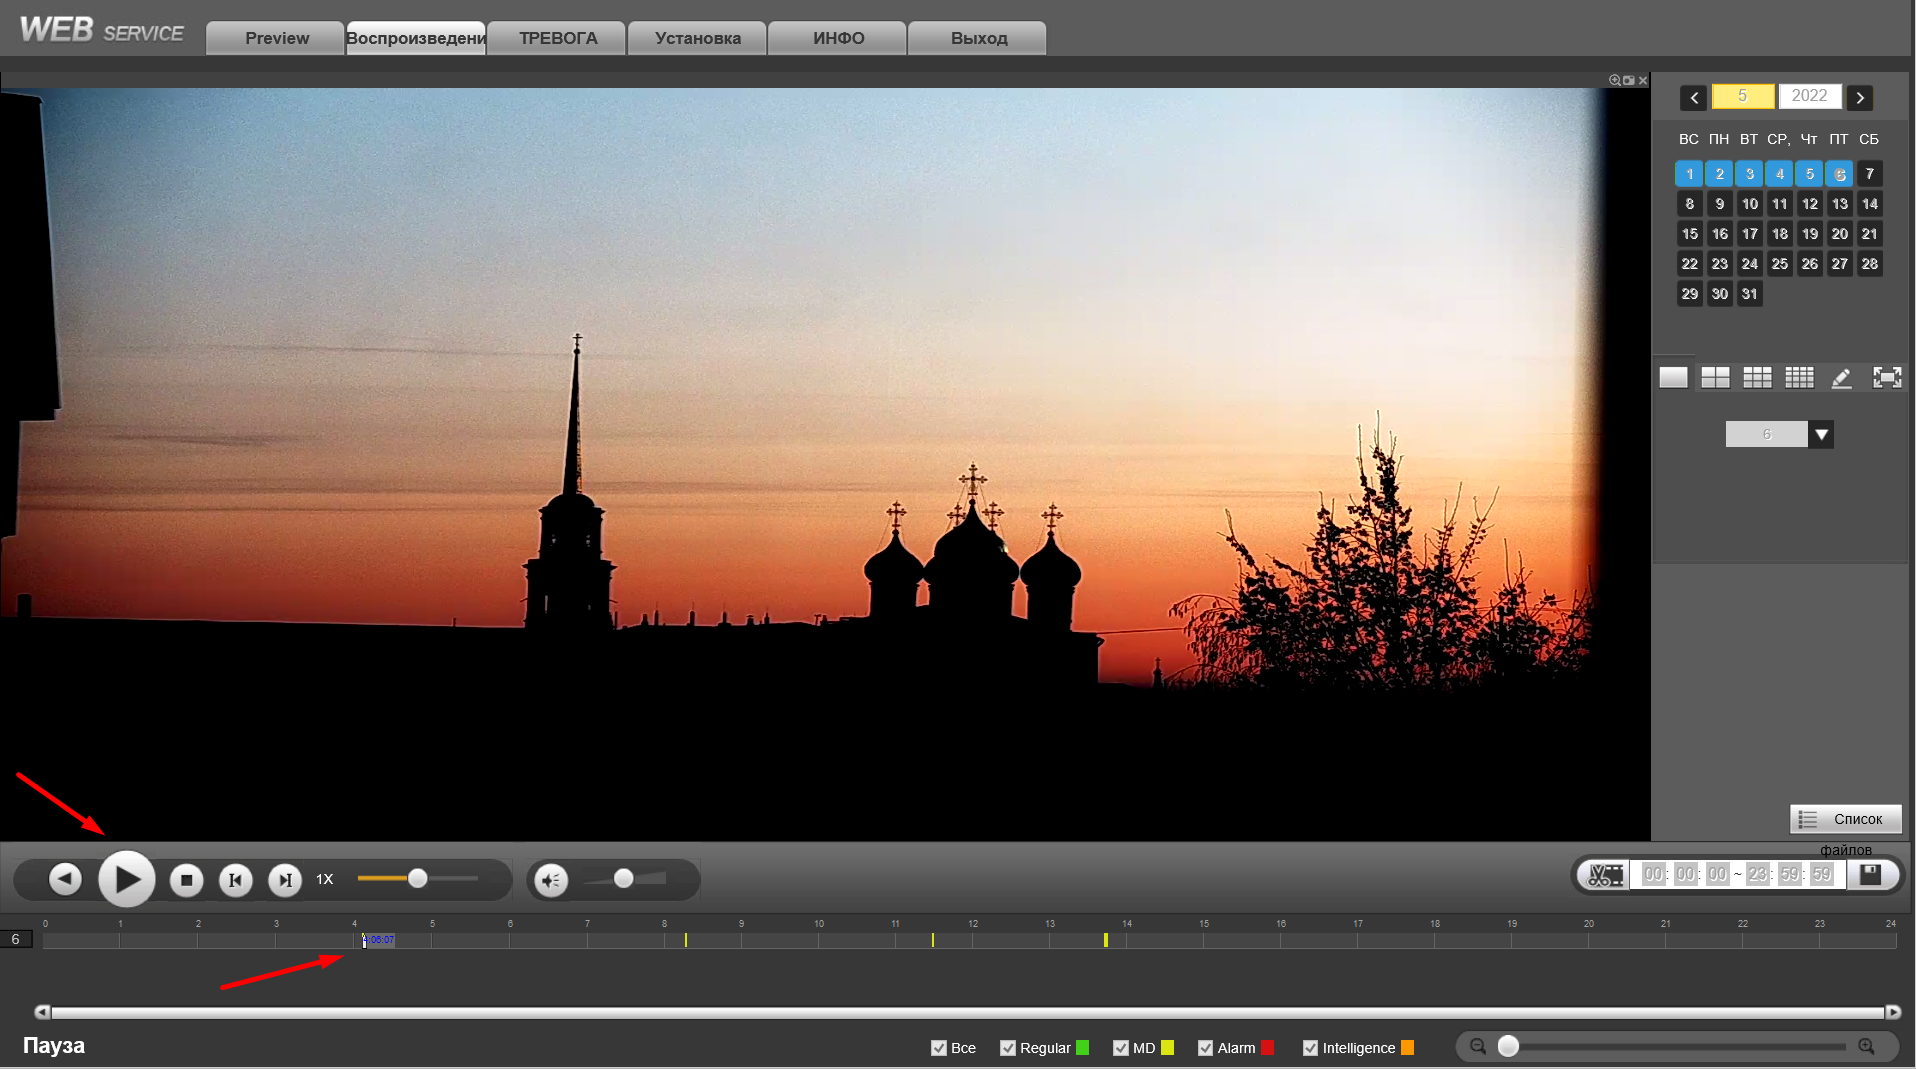The width and height of the screenshot is (1916, 1069).
Task: Toggle the Alarm record type checkbox
Action: pos(1205,1048)
